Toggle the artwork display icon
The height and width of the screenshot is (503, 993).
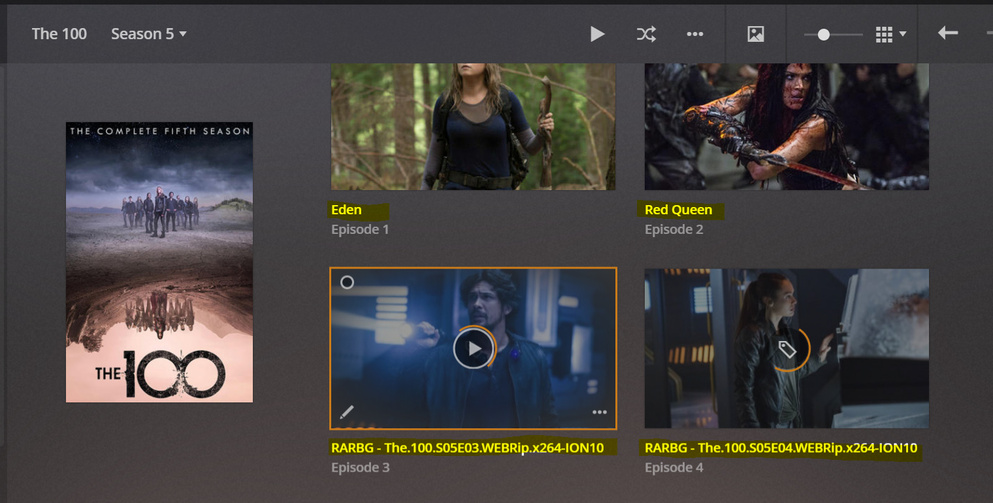click(756, 34)
